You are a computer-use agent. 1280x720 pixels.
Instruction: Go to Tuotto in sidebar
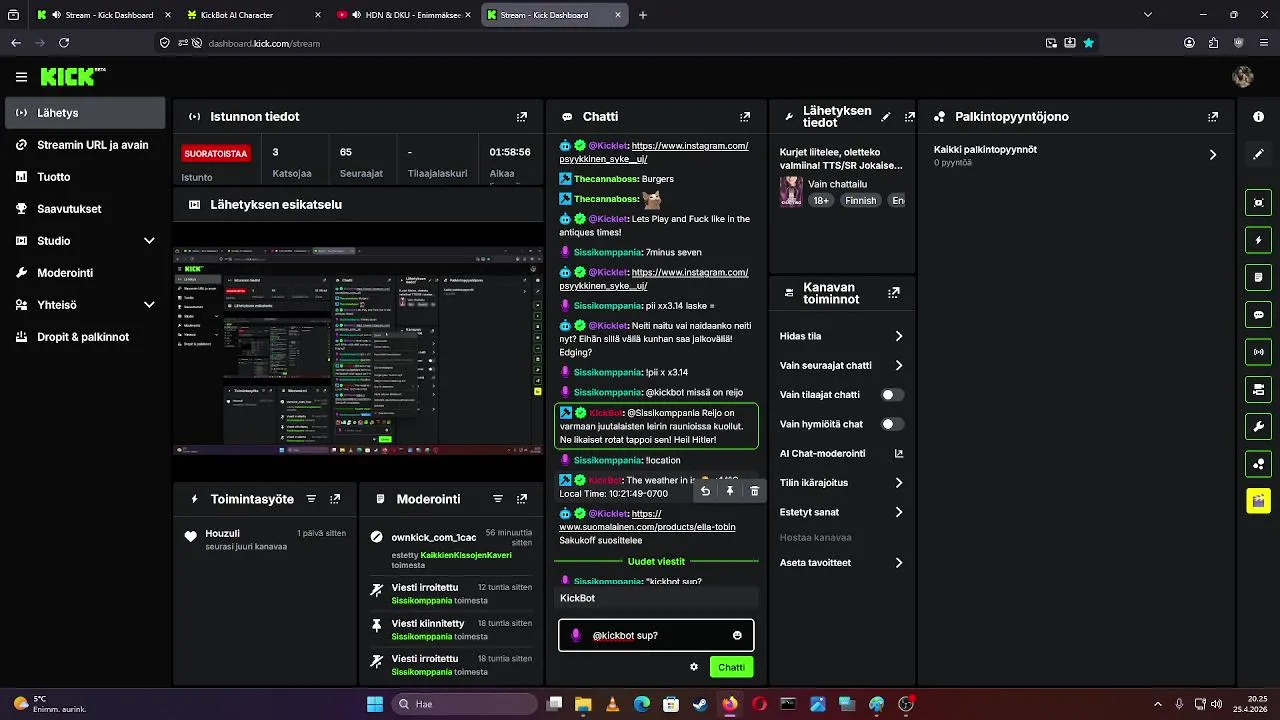point(85,177)
